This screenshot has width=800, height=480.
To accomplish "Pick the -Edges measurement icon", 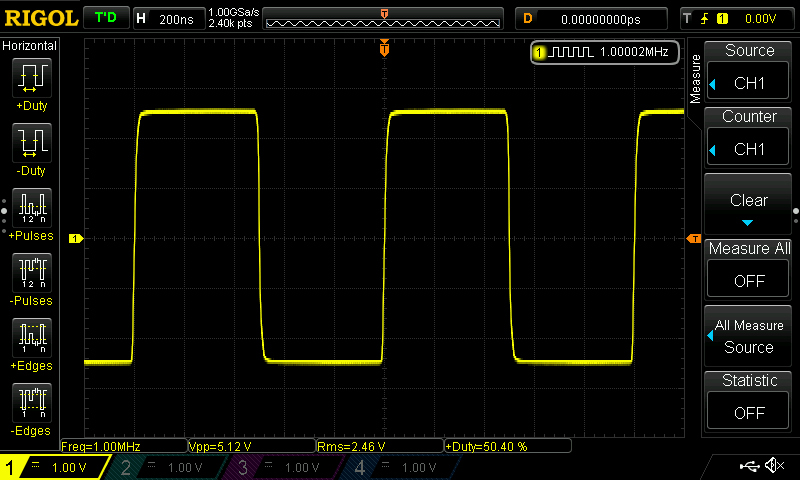I will click(30, 405).
